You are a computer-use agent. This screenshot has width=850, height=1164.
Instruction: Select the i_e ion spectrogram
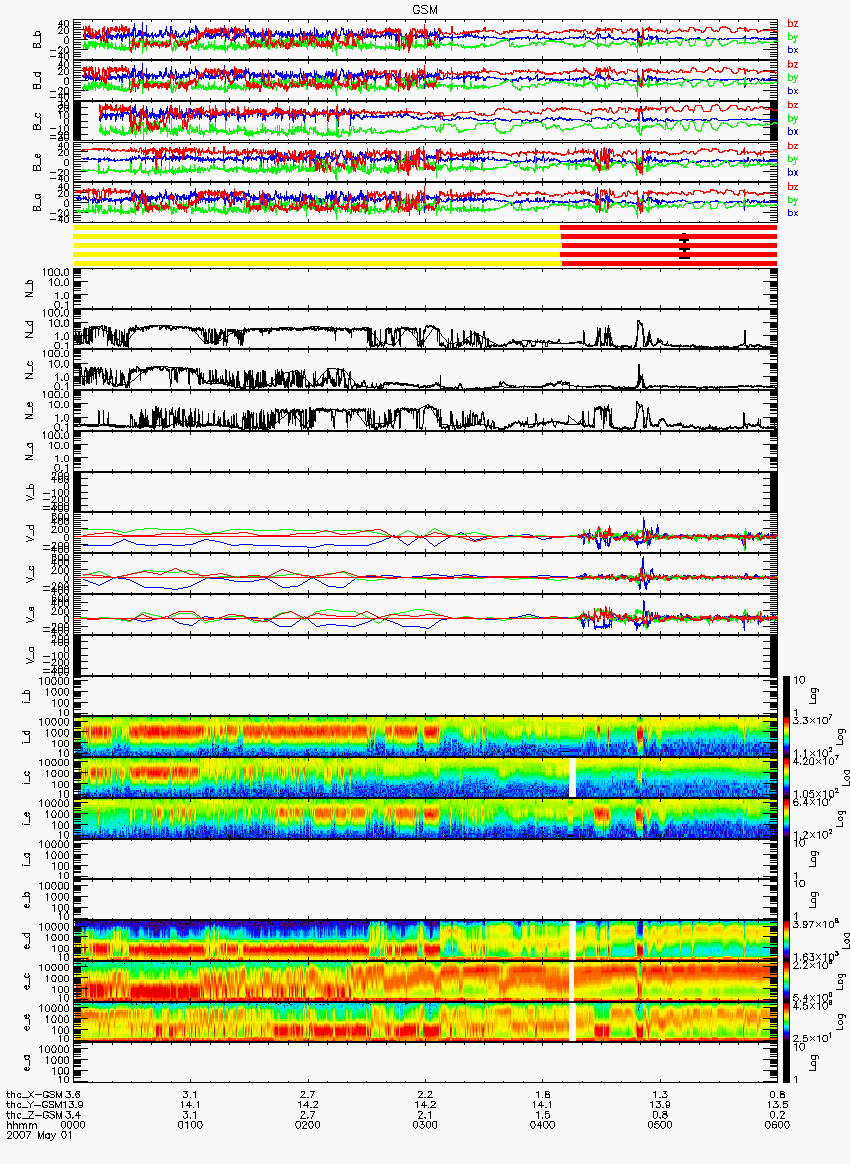pyautogui.click(x=425, y=819)
